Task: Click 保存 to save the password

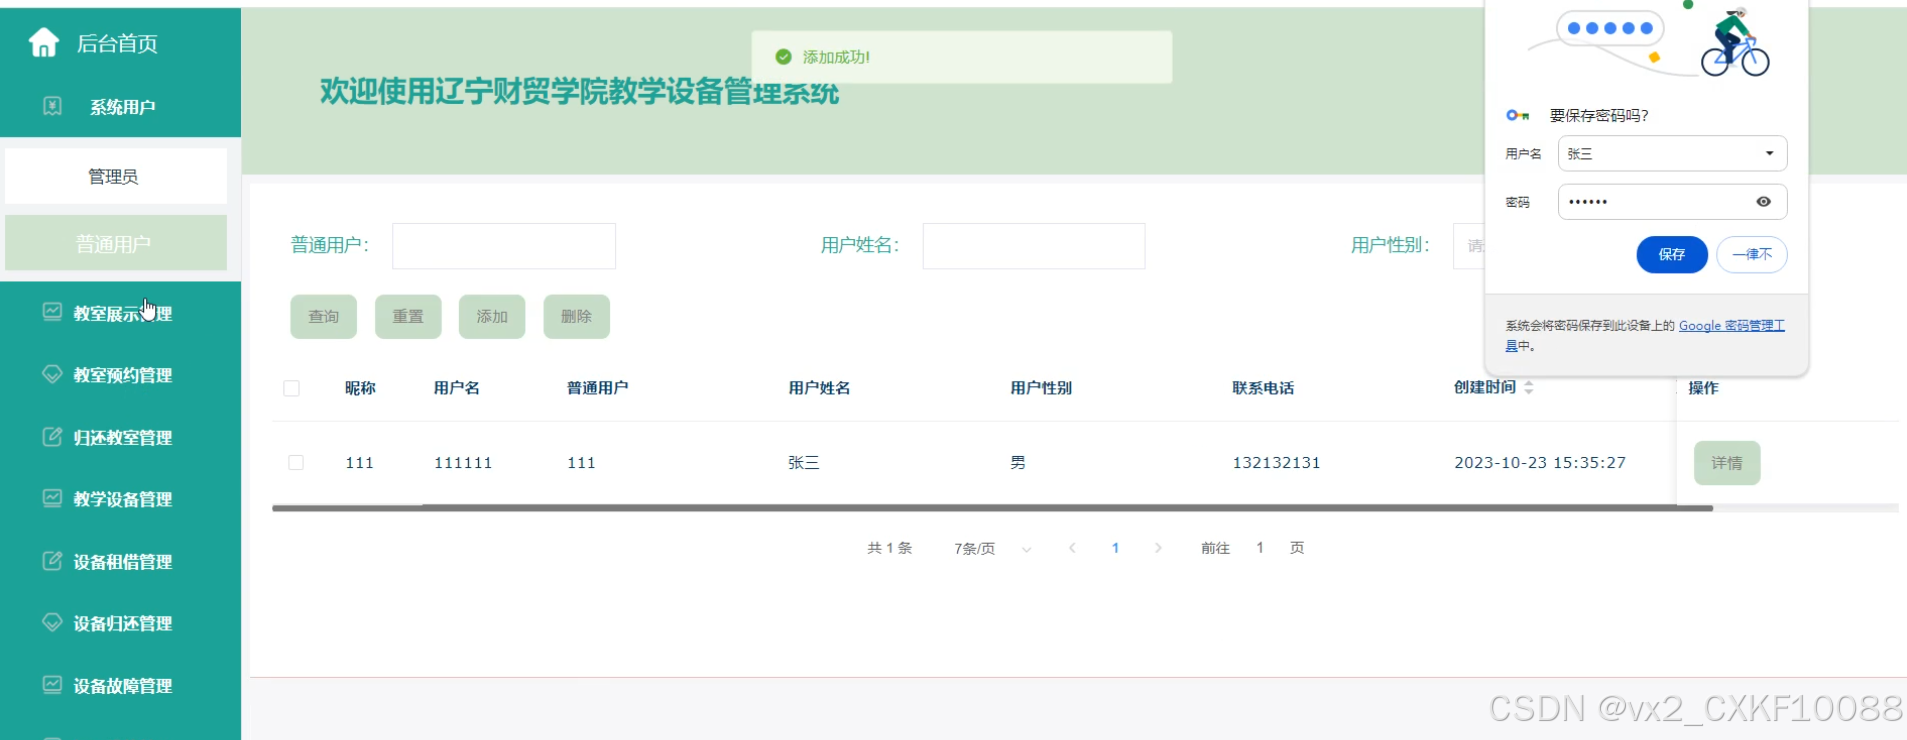Action: 1672,254
